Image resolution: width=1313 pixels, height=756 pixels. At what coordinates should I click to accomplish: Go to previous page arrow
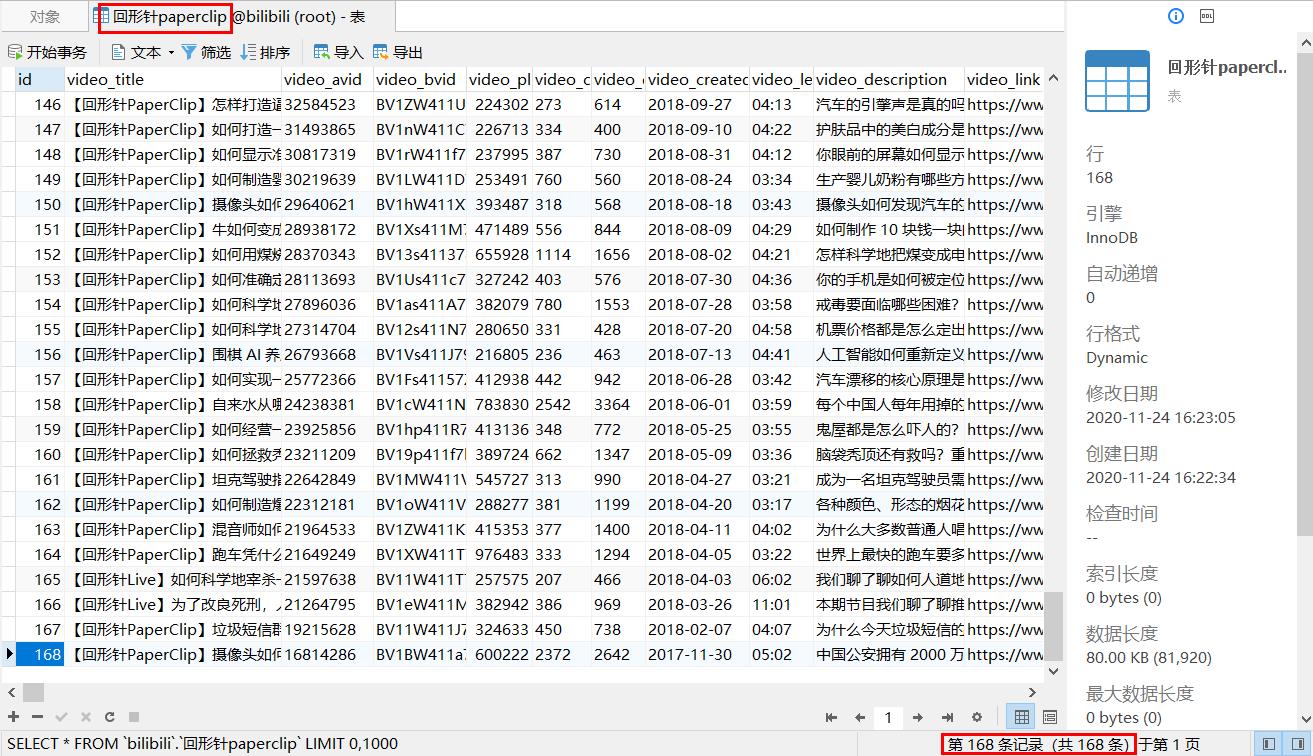click(860, 717)
